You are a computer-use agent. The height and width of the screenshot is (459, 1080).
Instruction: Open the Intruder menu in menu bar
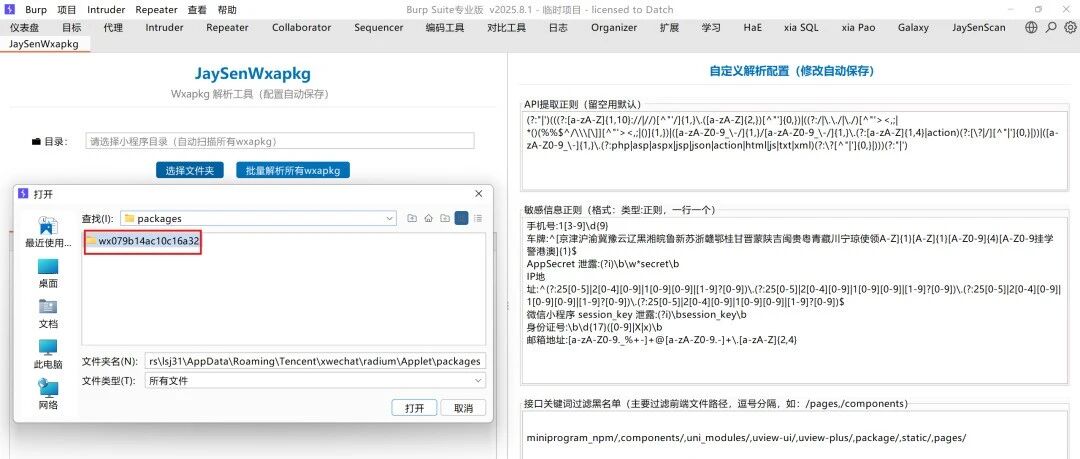(x=106, y=10)
